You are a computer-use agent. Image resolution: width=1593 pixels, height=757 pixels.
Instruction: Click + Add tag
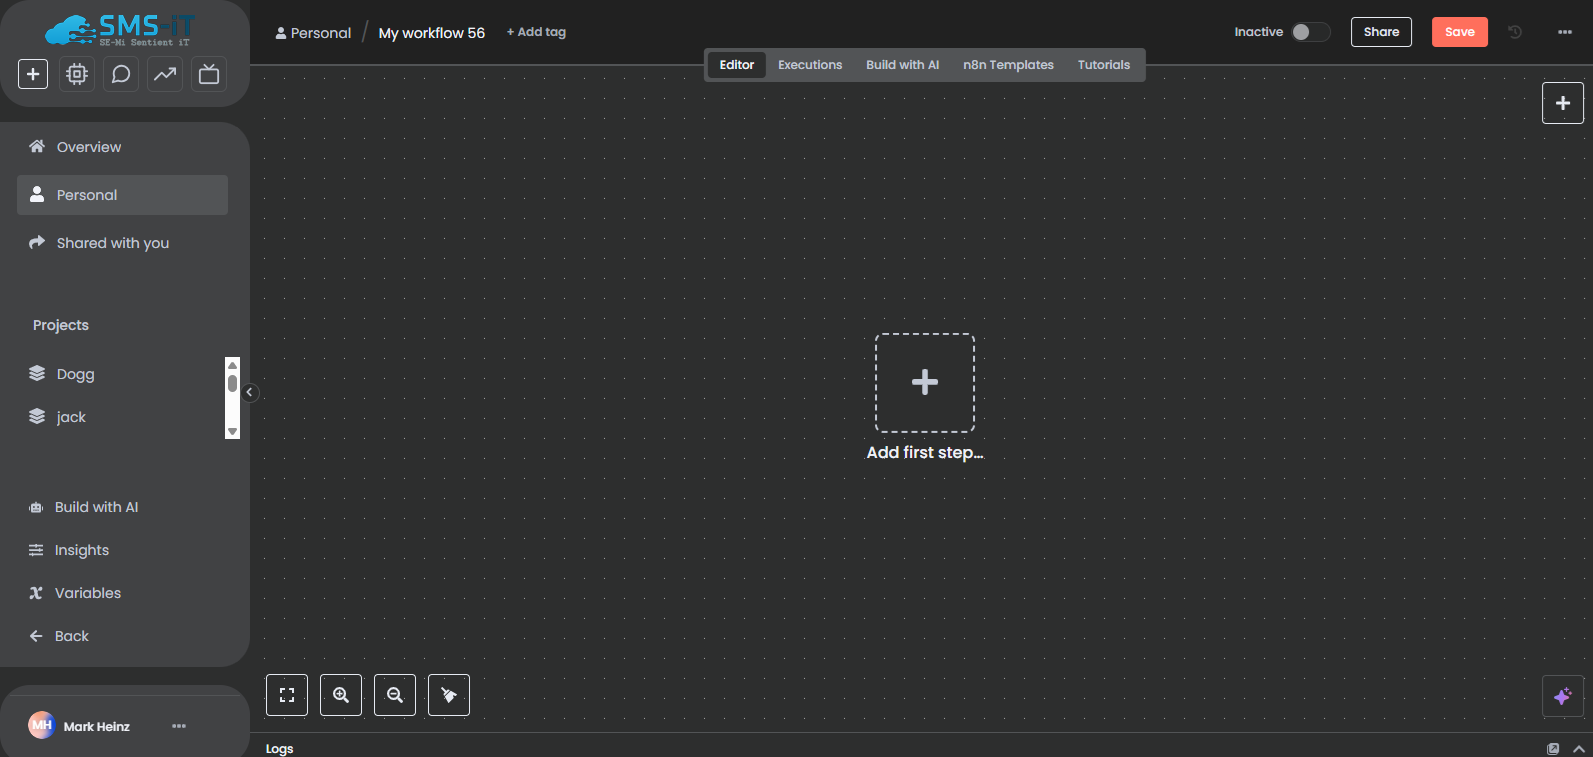coord(536,32)
